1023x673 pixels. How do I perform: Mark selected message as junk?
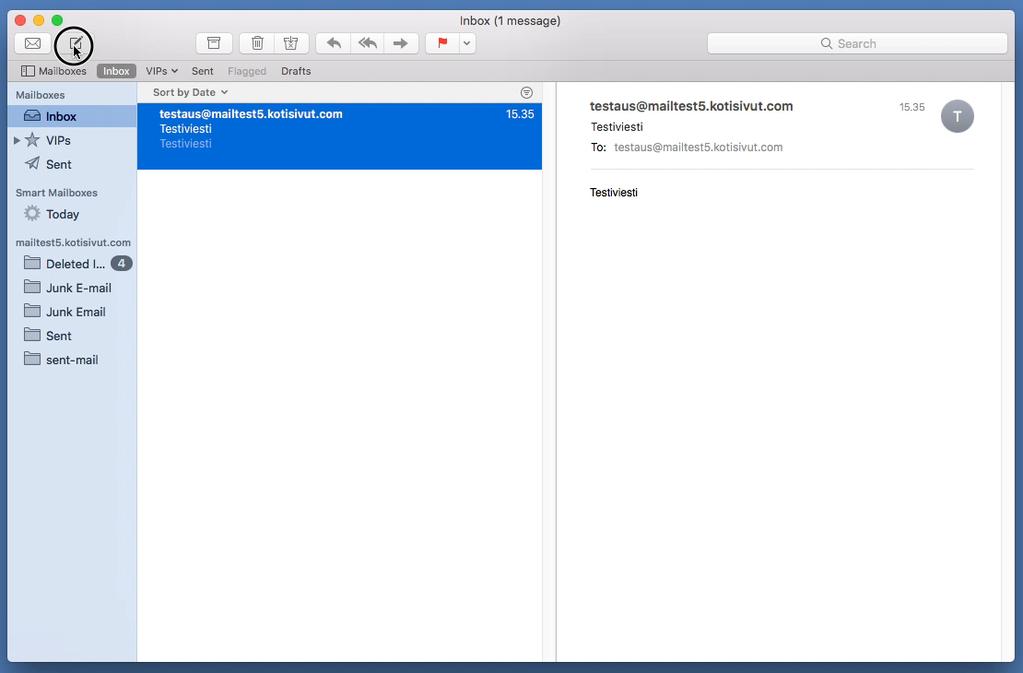click(291, 44)
